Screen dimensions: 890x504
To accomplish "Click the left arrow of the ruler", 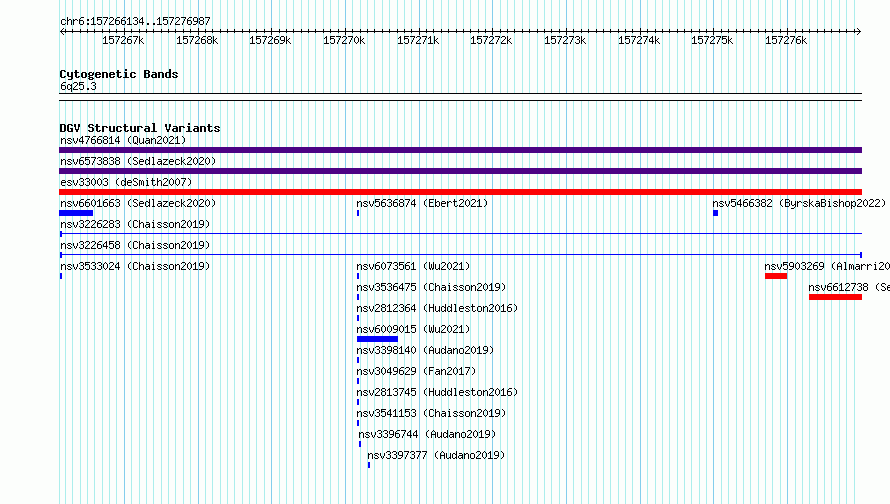I will [62, 31].
